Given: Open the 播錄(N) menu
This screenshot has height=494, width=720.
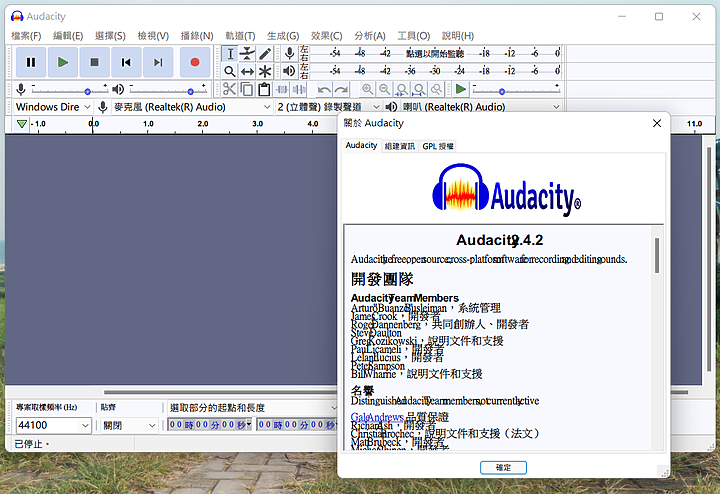Looking at the screenshot, I should [197, 35].
